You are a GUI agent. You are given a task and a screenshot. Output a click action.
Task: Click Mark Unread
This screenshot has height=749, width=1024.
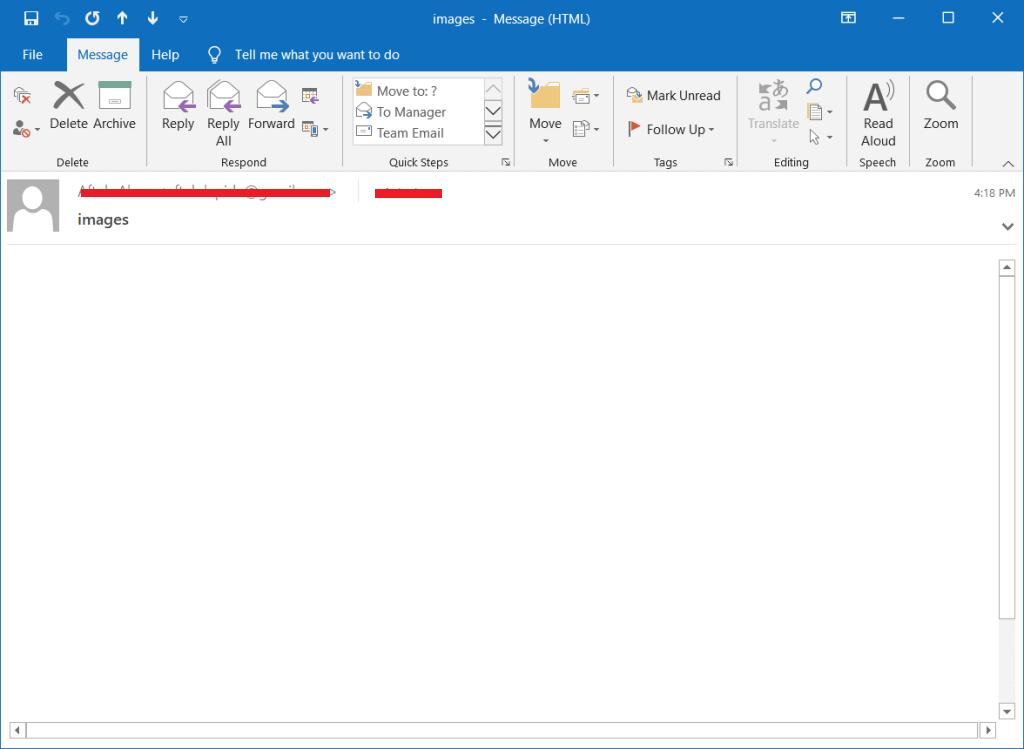pos(673,95)
